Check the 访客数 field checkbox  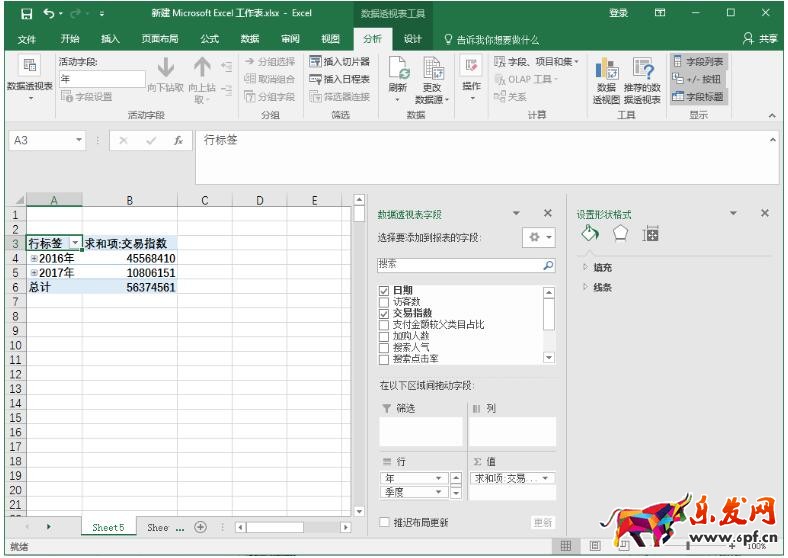tap(384, 302)
